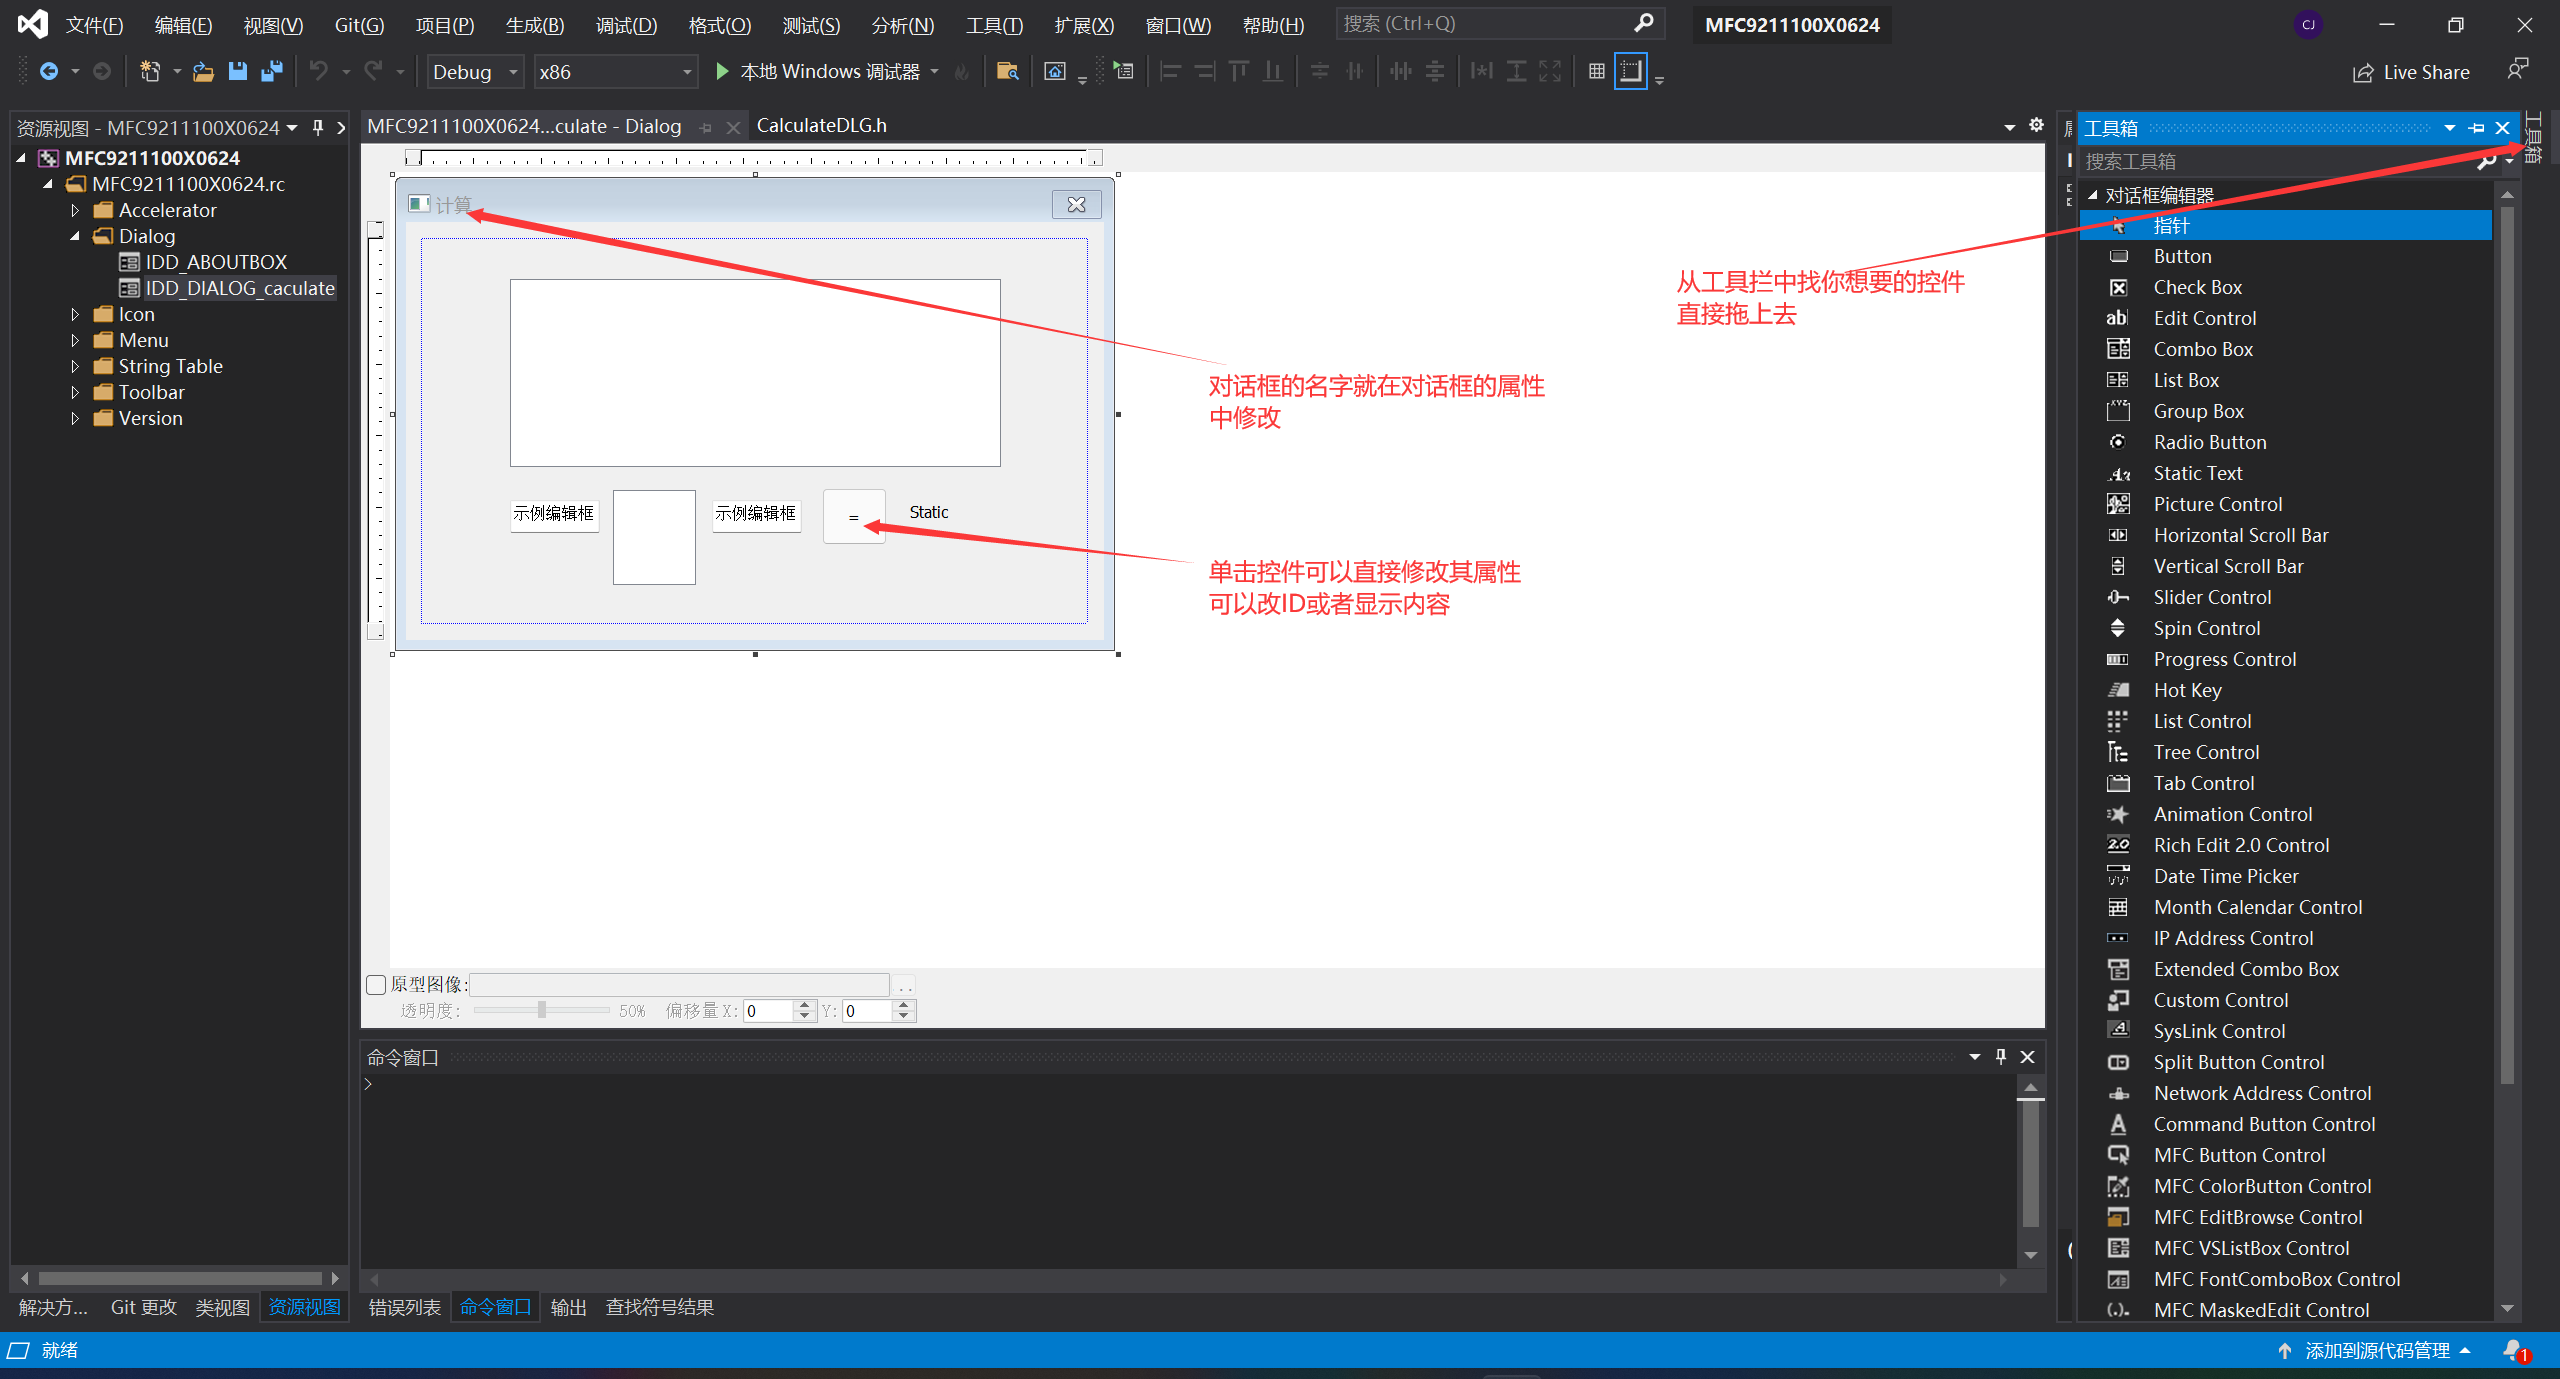The width and height of the screenshot is (2560, 1379).
Task: Adjust the transparency slider
Action: tap(541, 1010)
